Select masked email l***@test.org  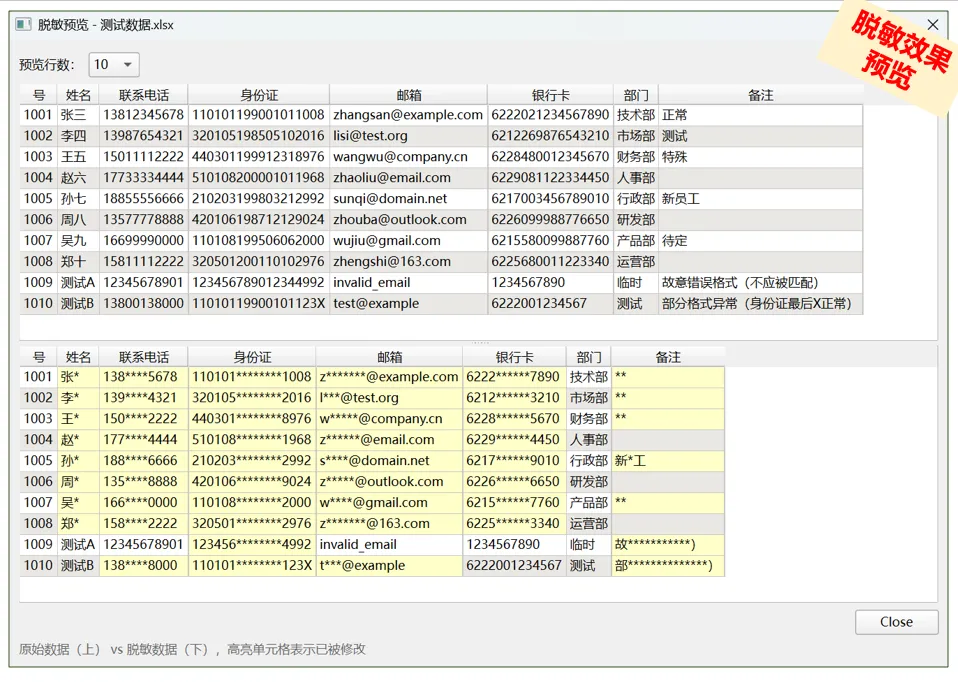[x=389, y=398]
